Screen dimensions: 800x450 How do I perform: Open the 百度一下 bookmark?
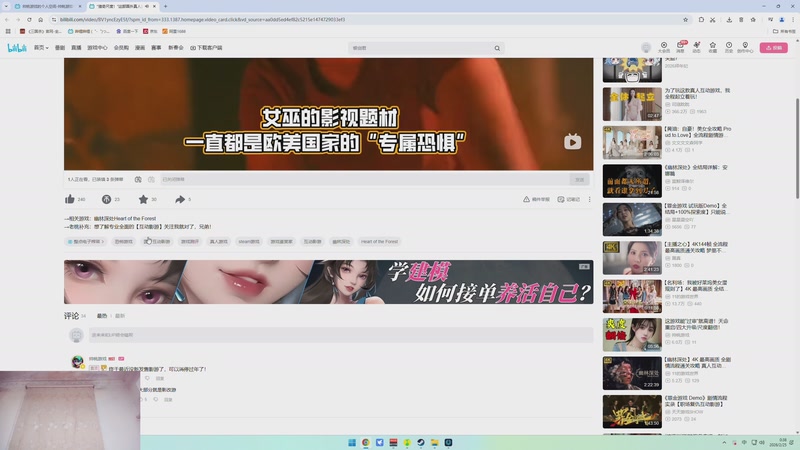point(127,31)
